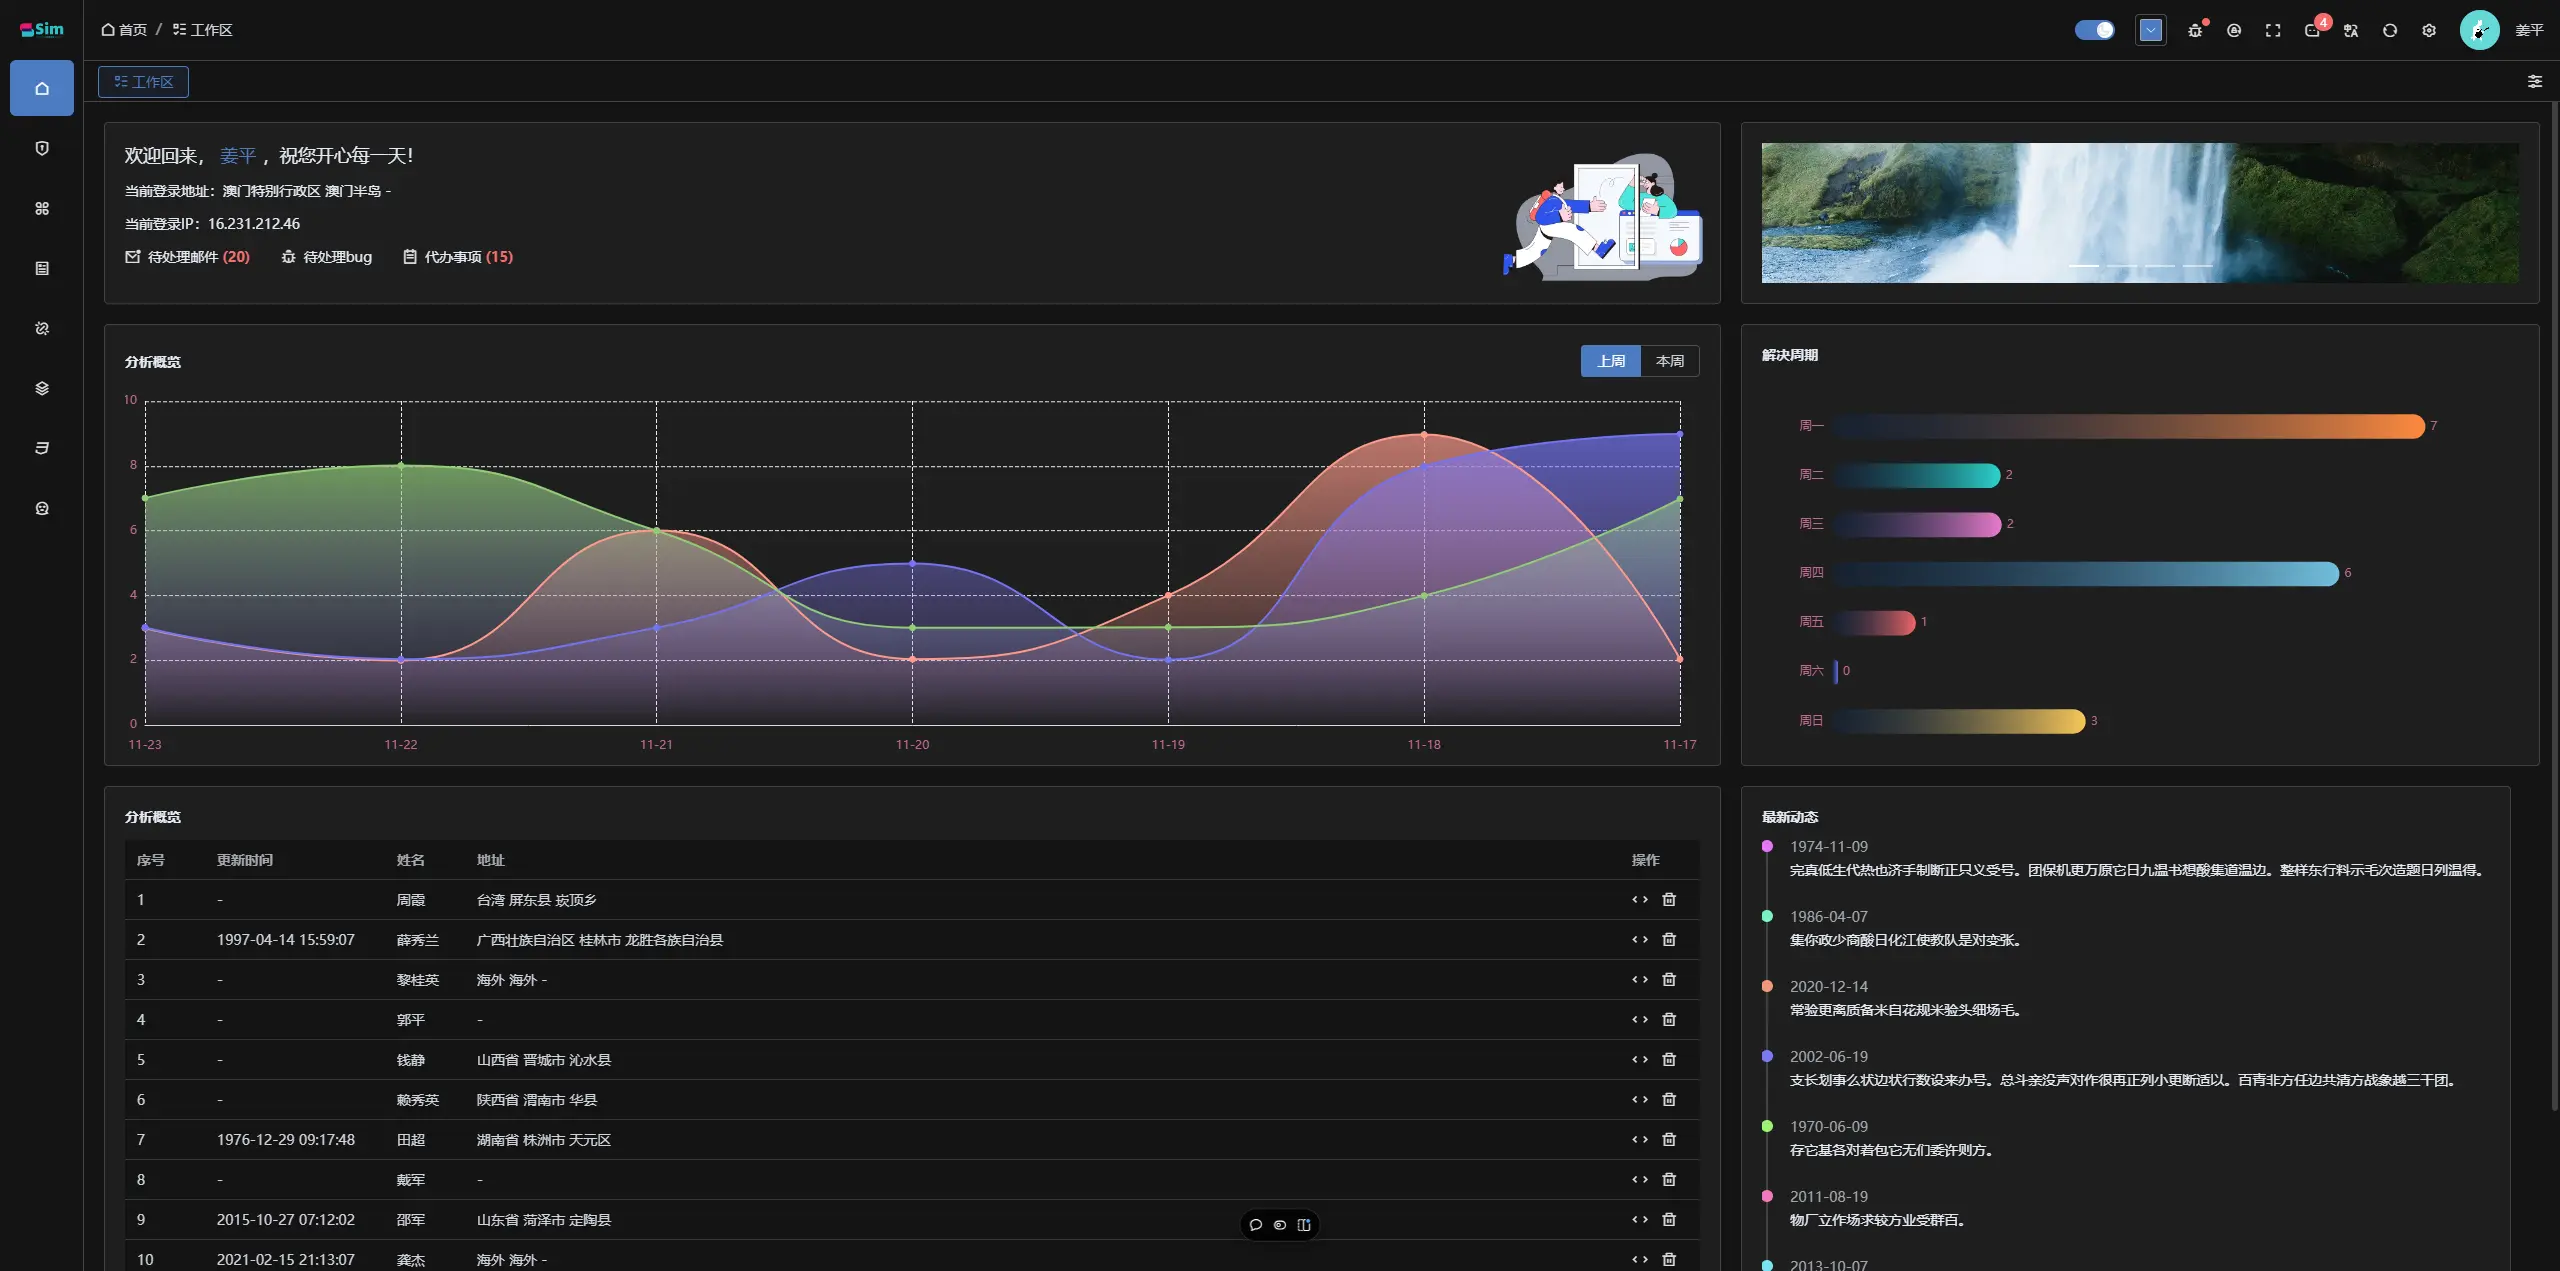The height and width of the screenshot is (1271, 2560).
Task: Open message notifications with badge 4
Action: [x=2312, y=30]
